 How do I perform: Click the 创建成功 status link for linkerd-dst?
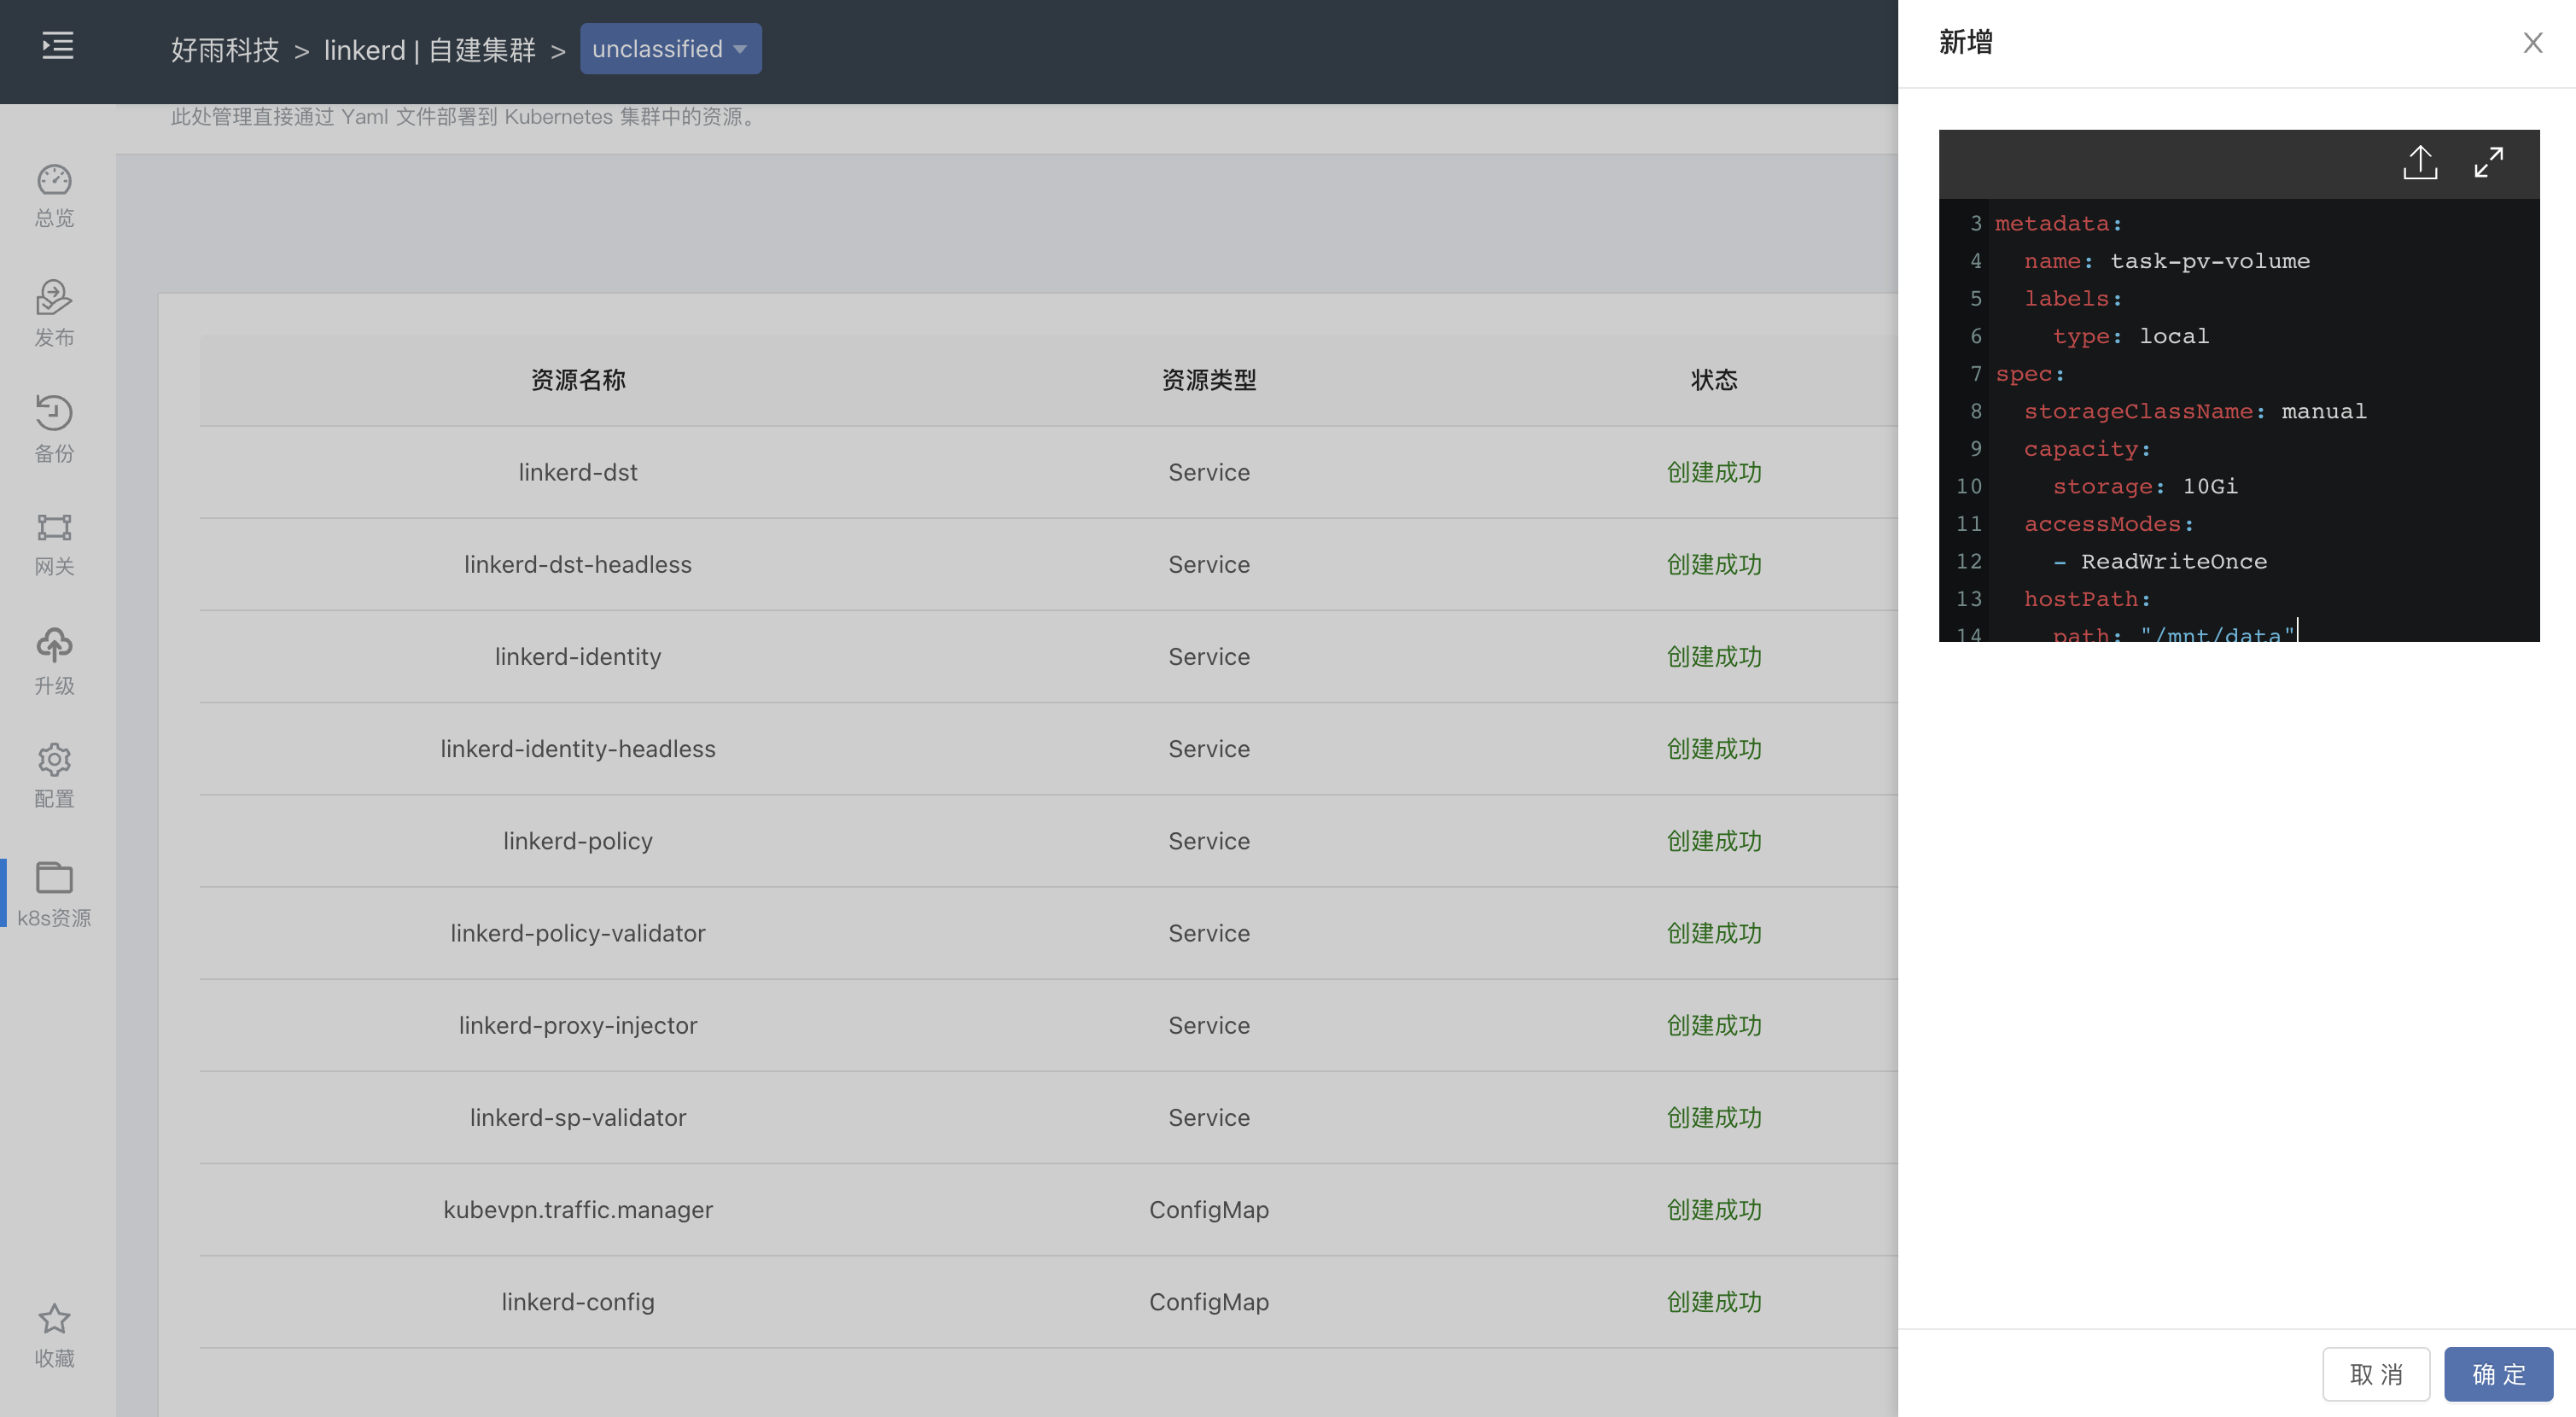(x=1713, y=472)
